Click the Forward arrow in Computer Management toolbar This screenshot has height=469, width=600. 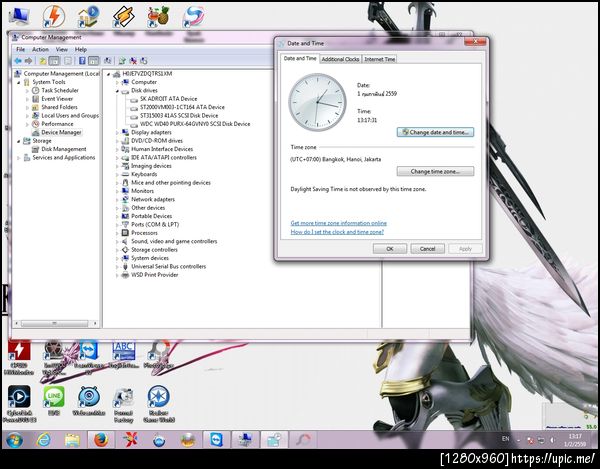(x=28, y=60)
